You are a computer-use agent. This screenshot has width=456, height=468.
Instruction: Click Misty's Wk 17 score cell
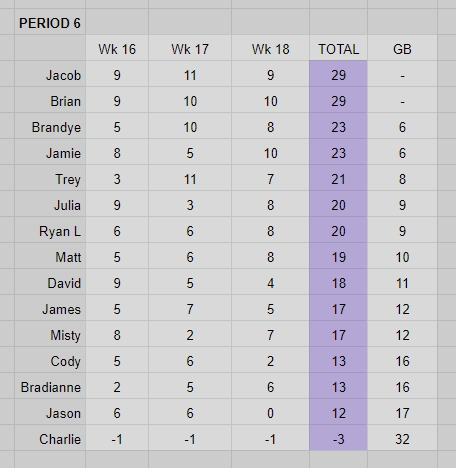point(190,334)
